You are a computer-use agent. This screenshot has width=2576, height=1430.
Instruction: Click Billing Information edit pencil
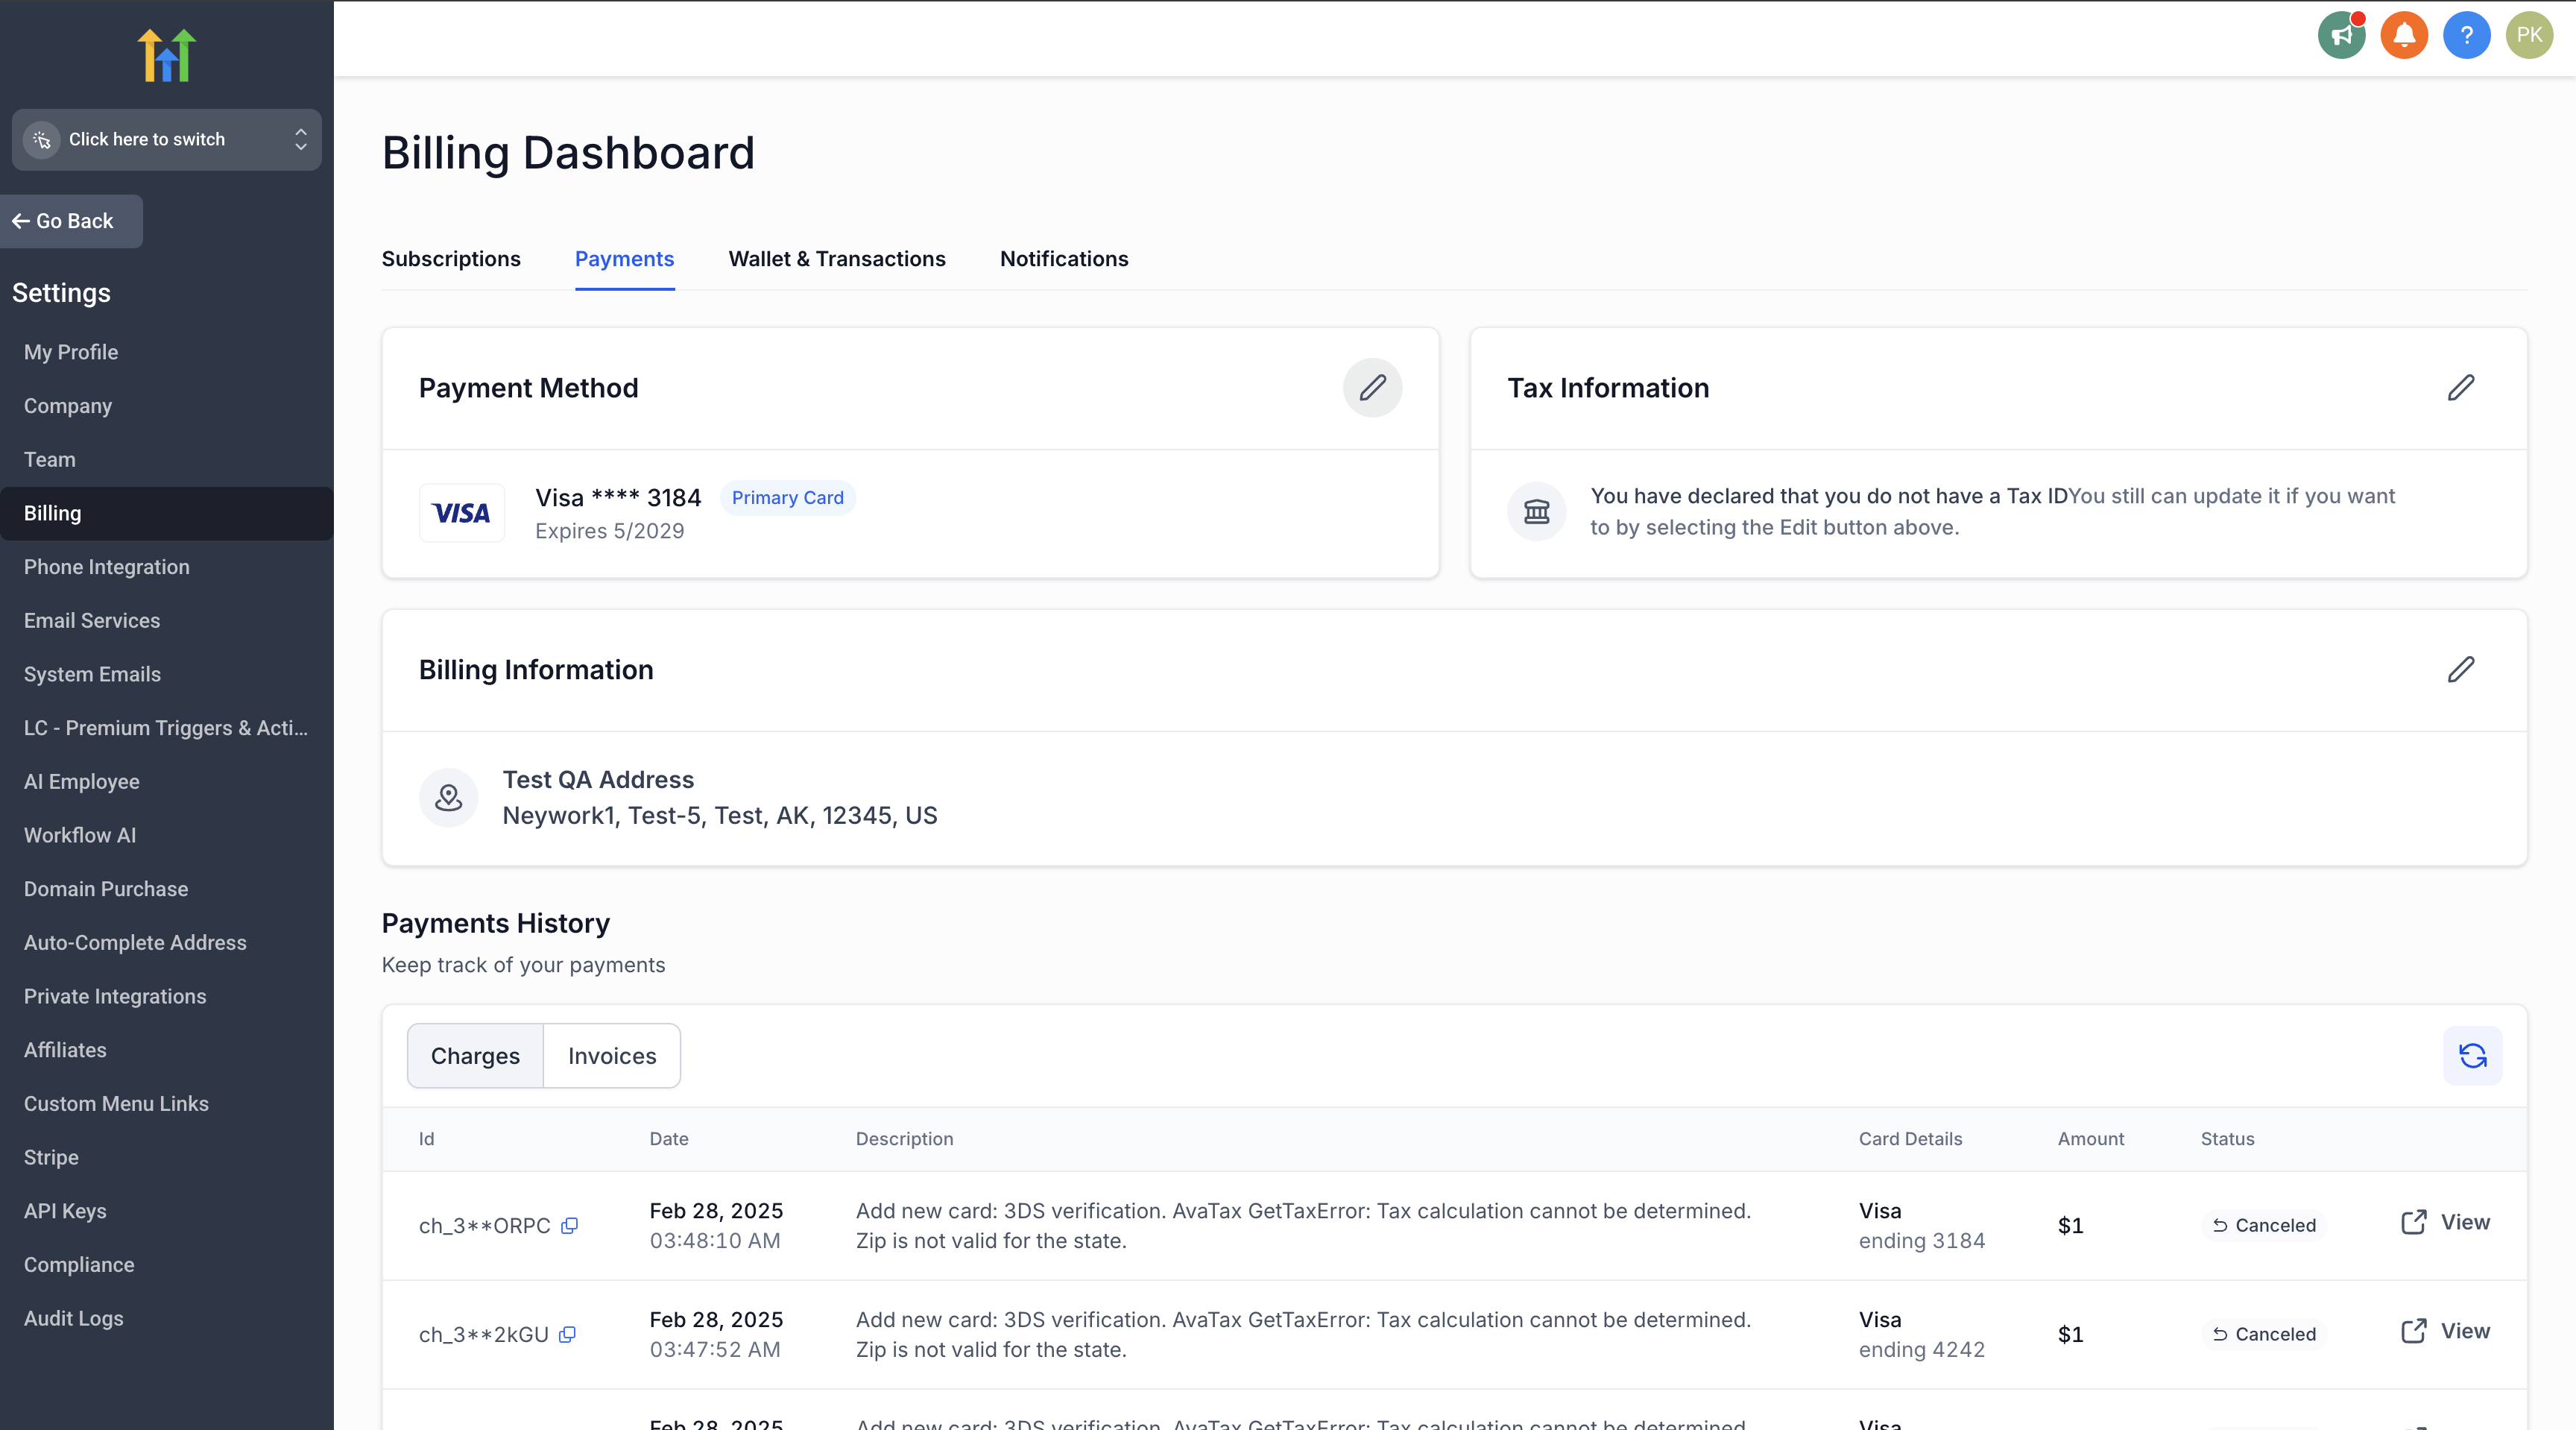click(x=2460, y=670)
